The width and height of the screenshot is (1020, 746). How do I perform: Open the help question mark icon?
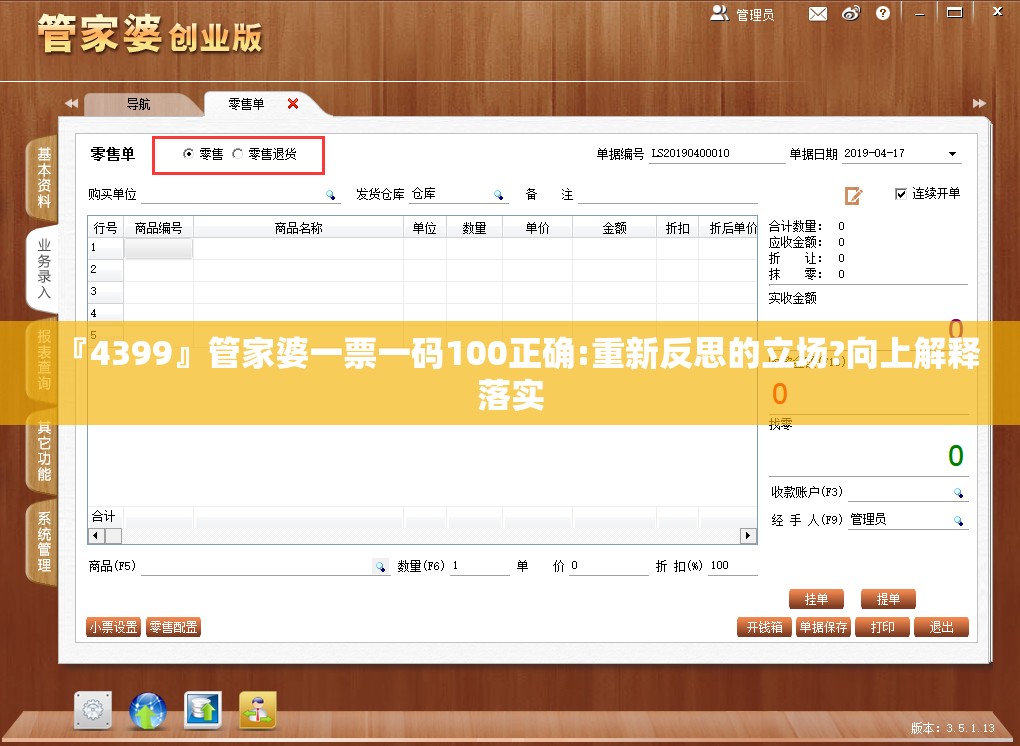[x=883, y=14]
